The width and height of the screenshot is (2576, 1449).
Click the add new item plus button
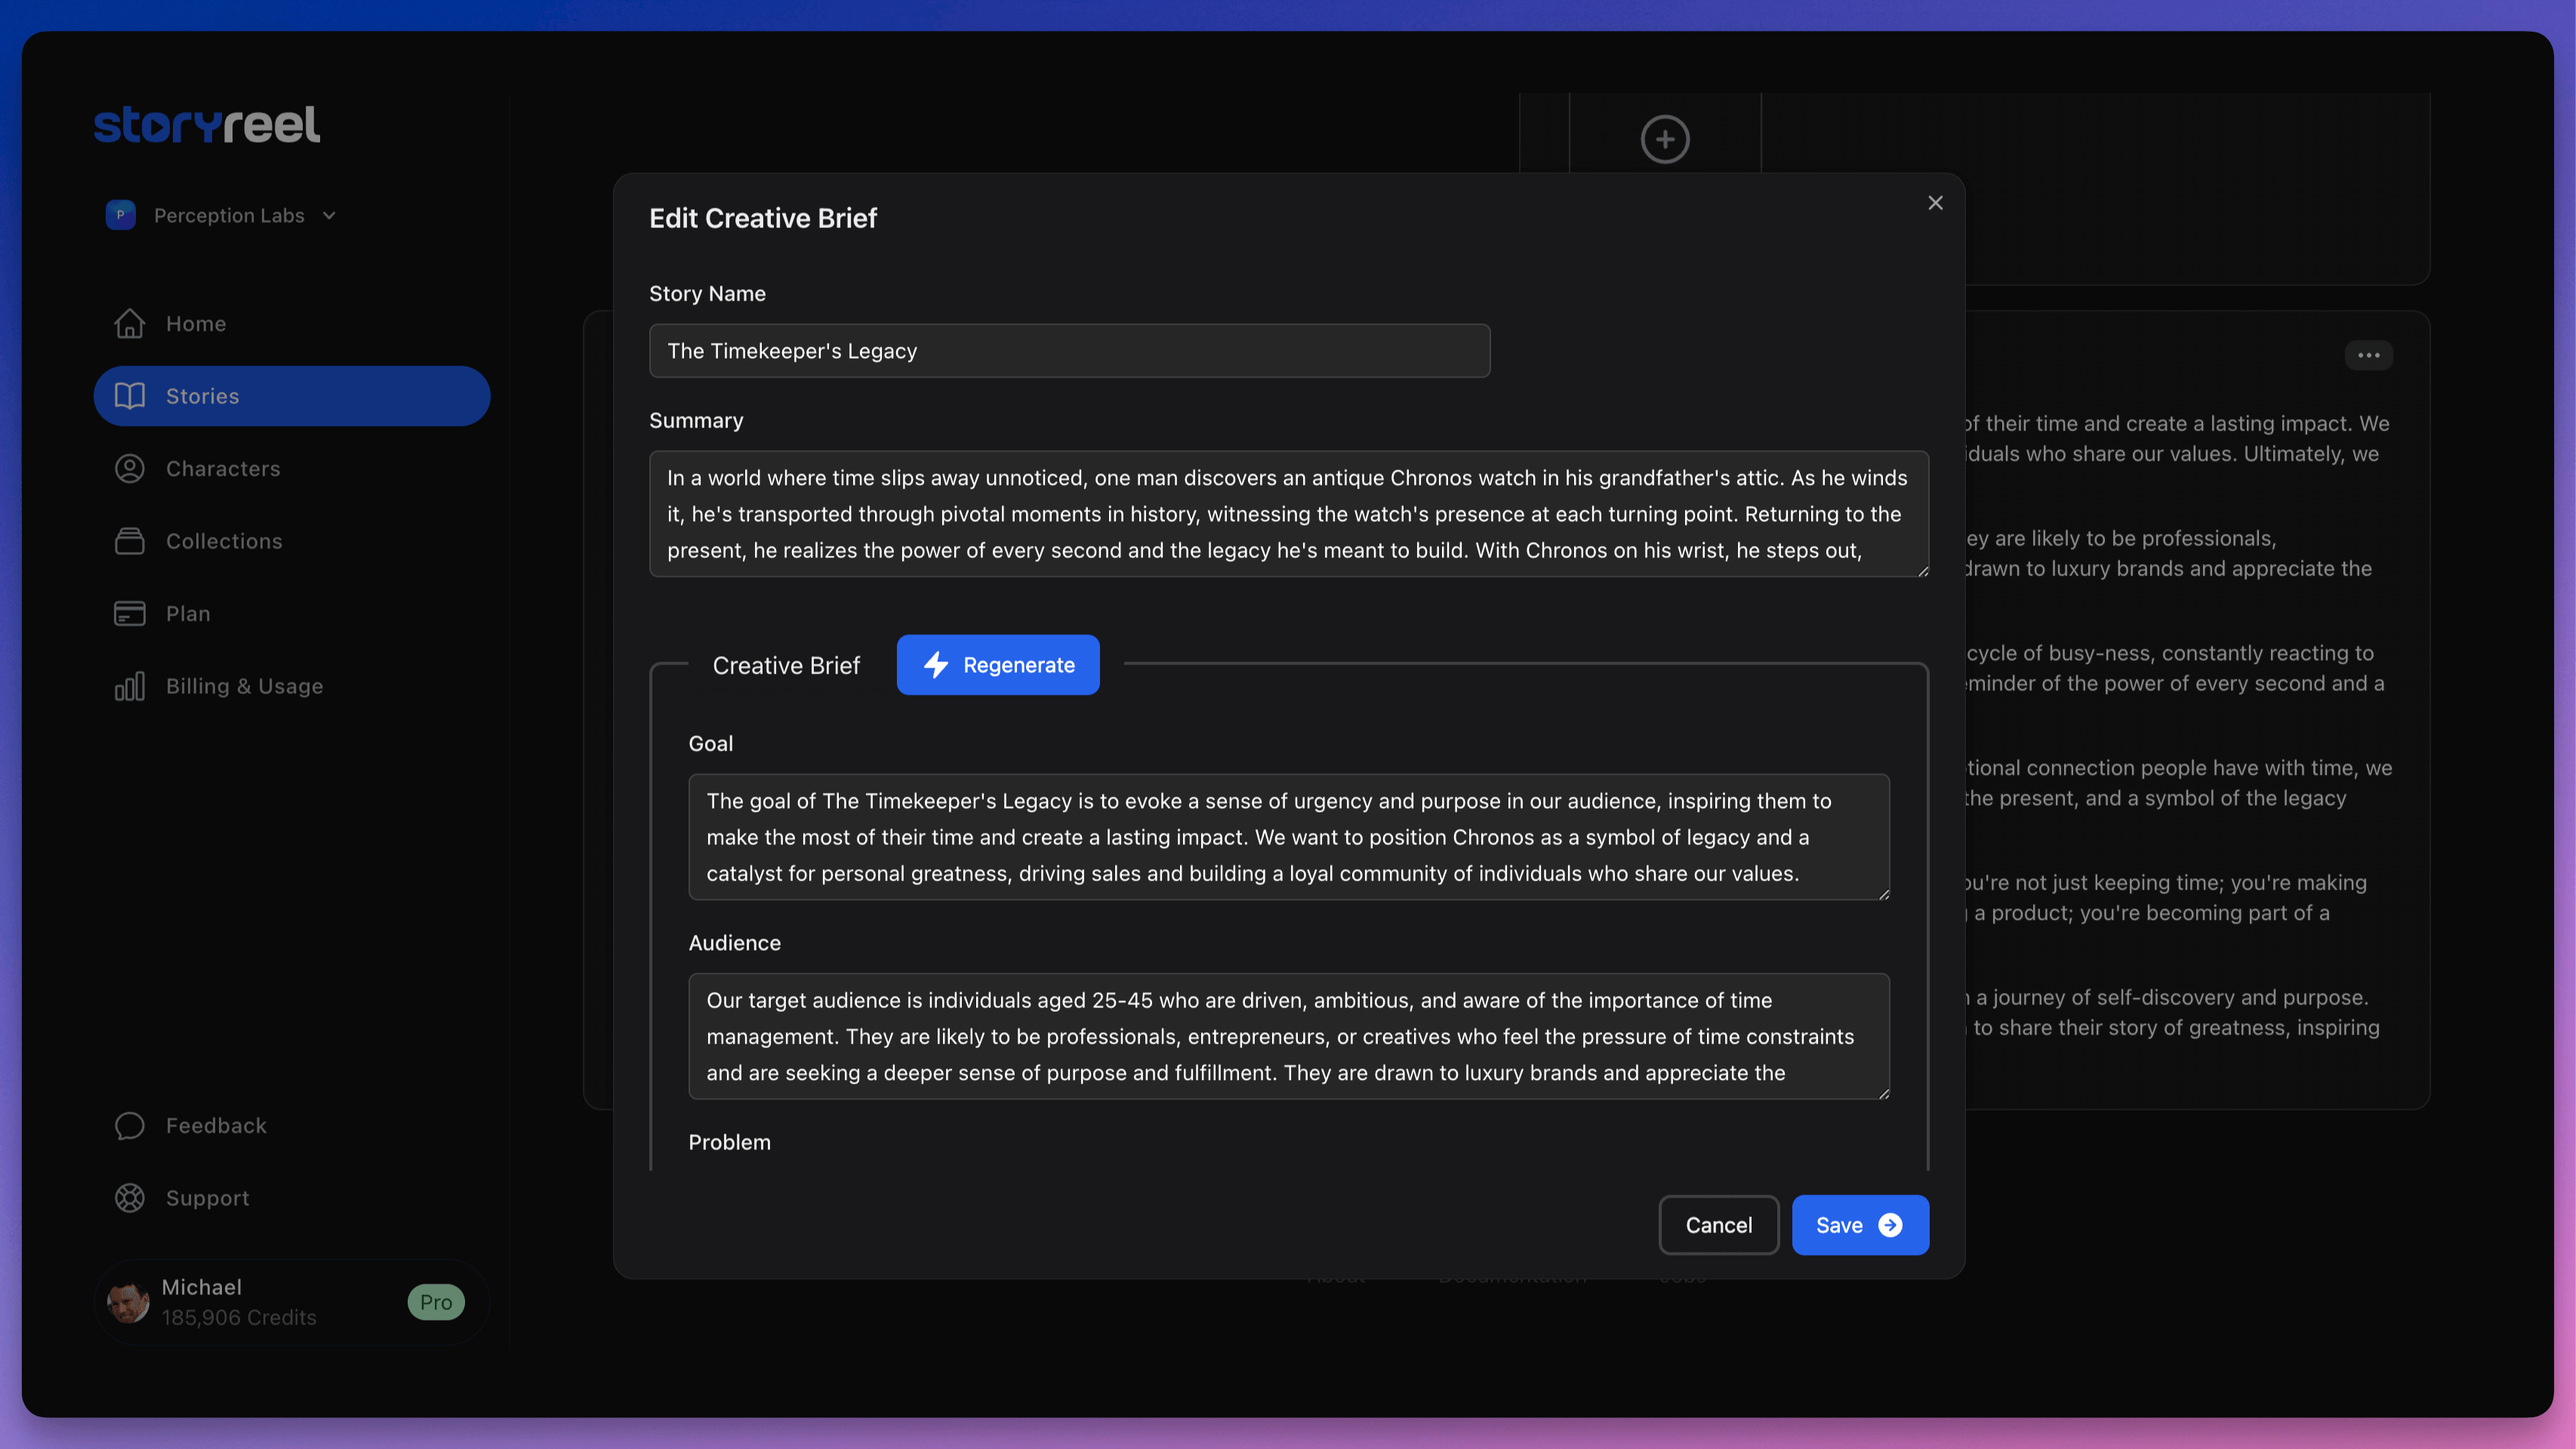tap(1663, 138)
